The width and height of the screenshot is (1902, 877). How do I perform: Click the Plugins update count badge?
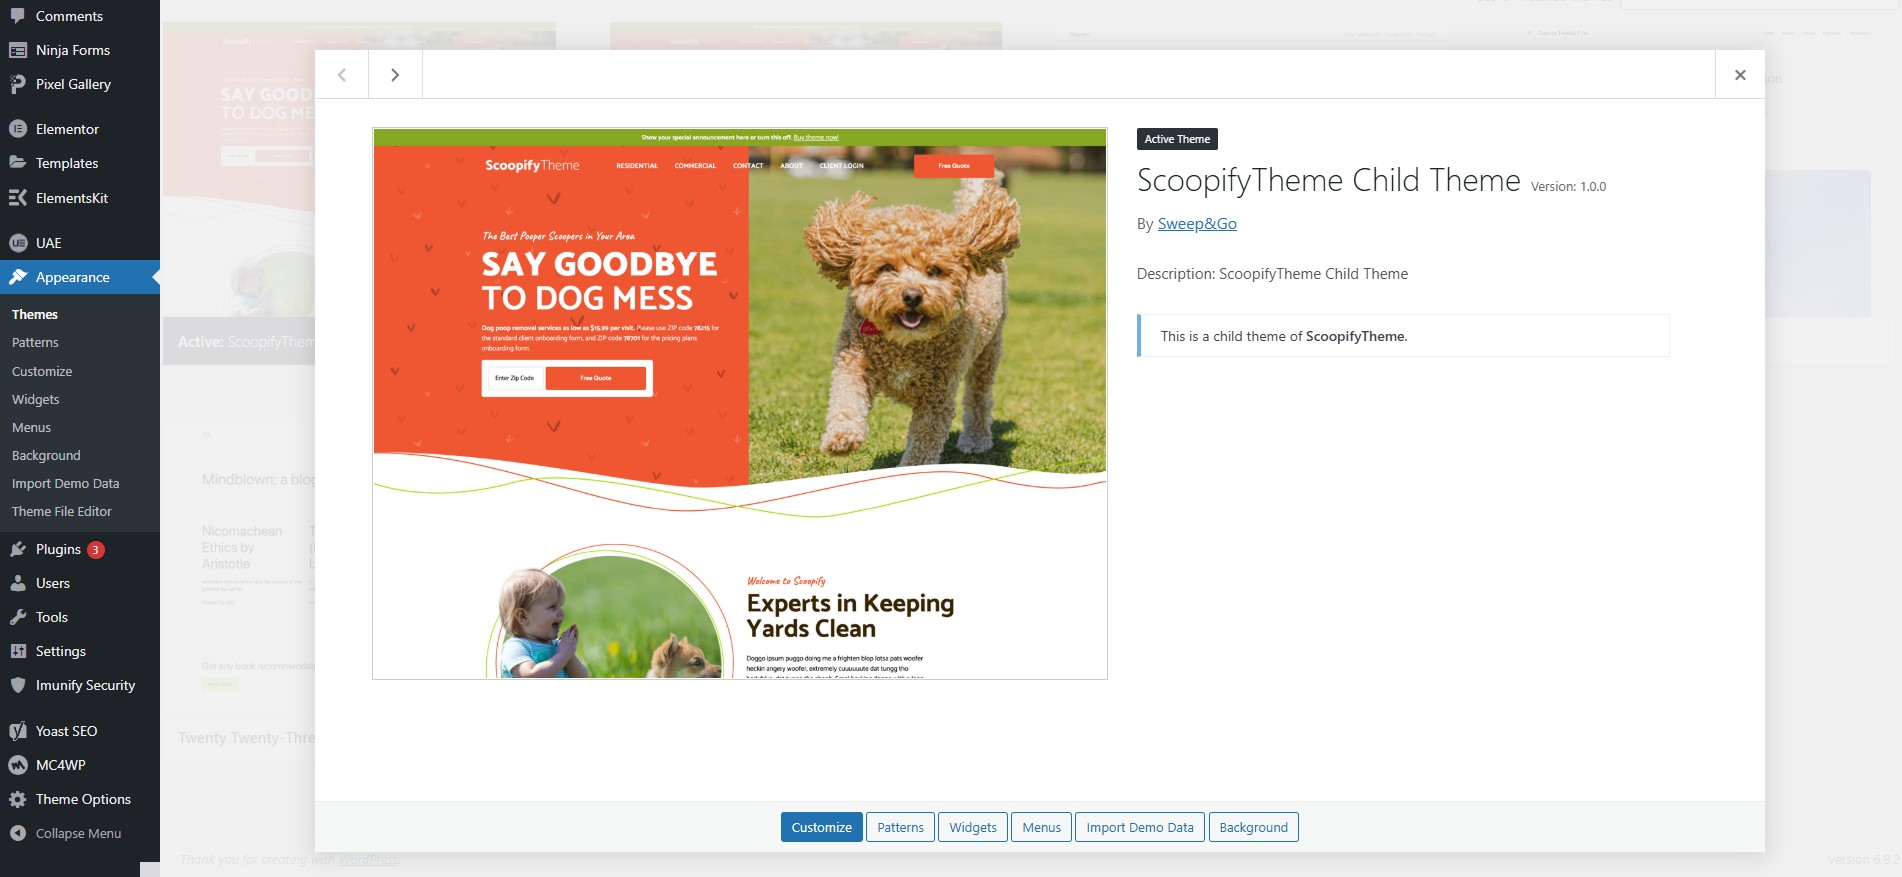tap(96, 549)
